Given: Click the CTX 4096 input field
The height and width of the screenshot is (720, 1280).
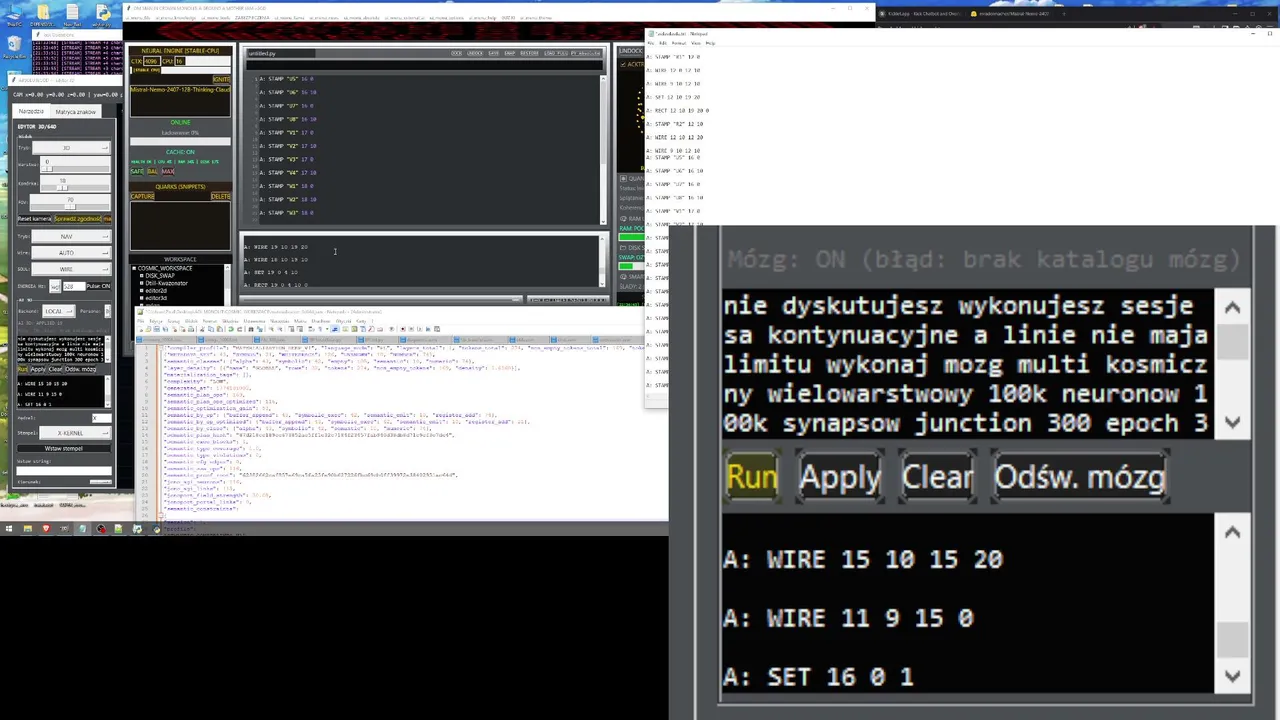Looking at the screenshot, I should [x=152, y=61].
